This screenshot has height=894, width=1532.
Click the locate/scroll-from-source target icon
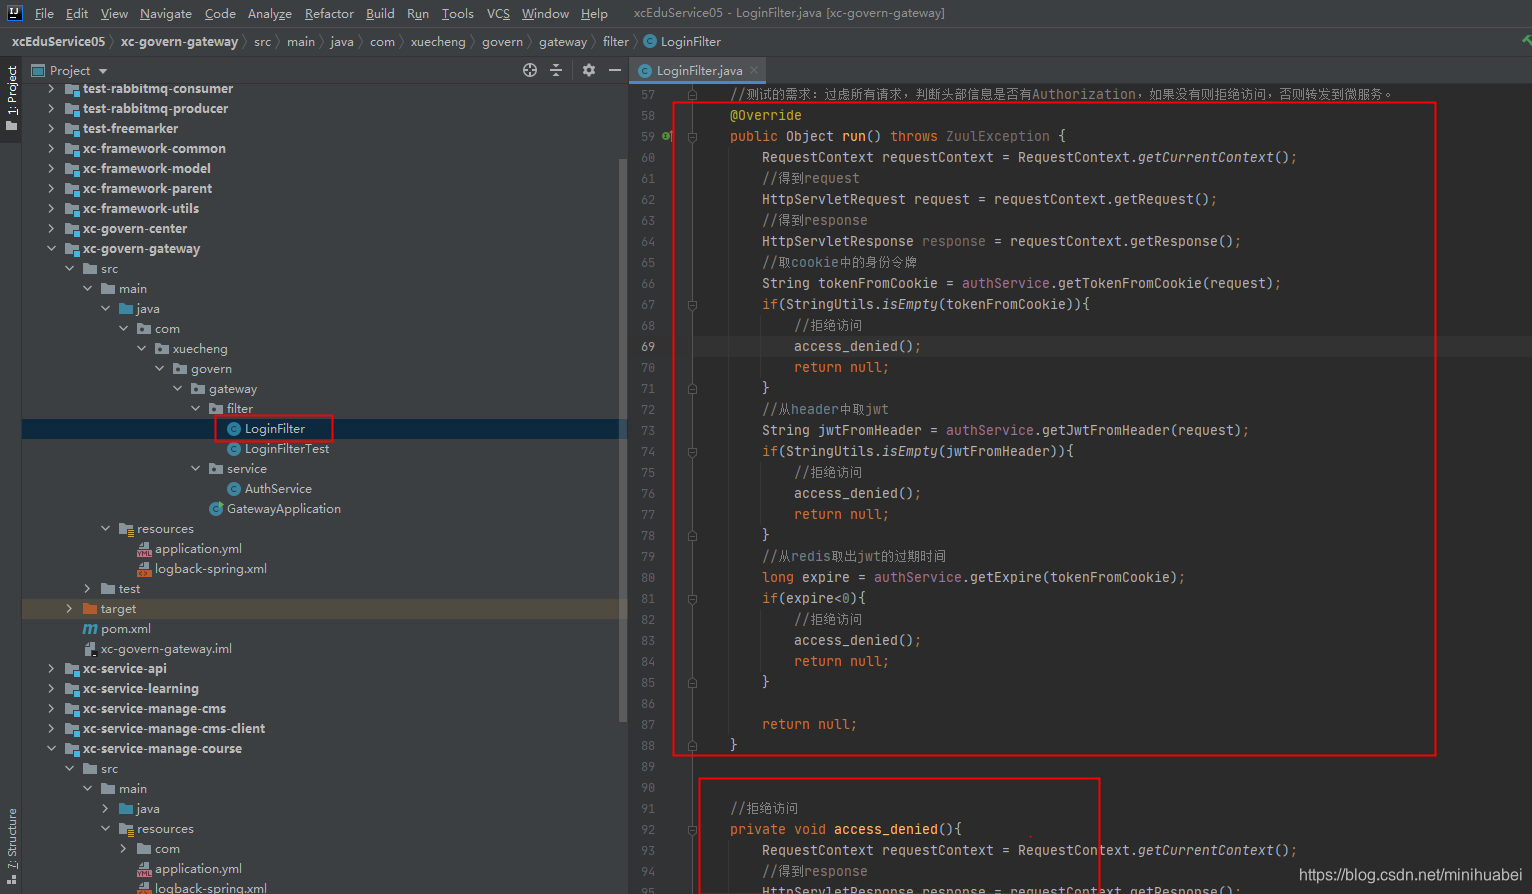click(529, 70)
